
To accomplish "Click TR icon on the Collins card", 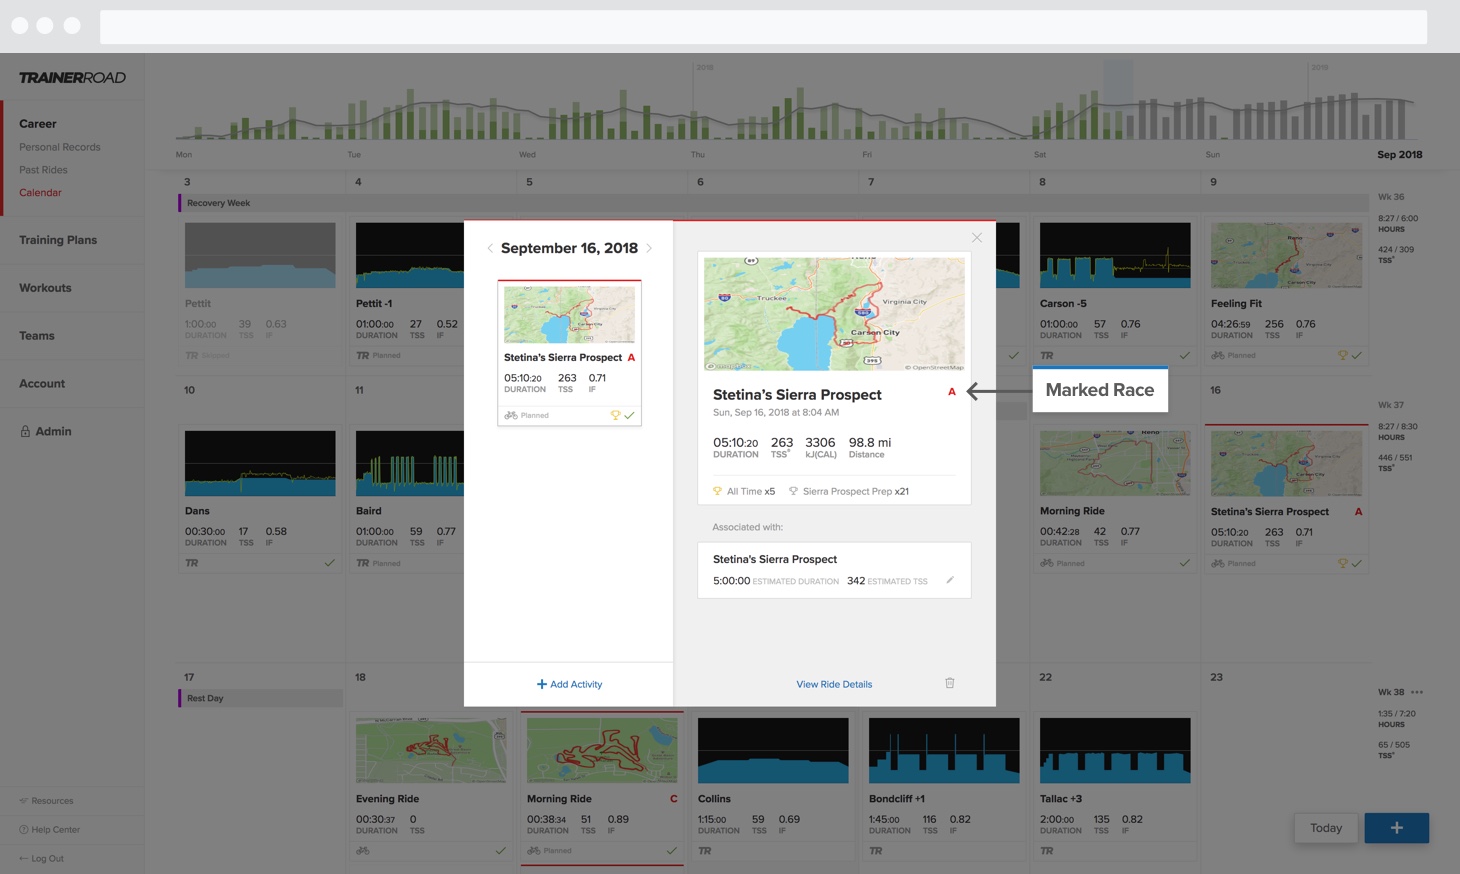I will tap(705, 851).
